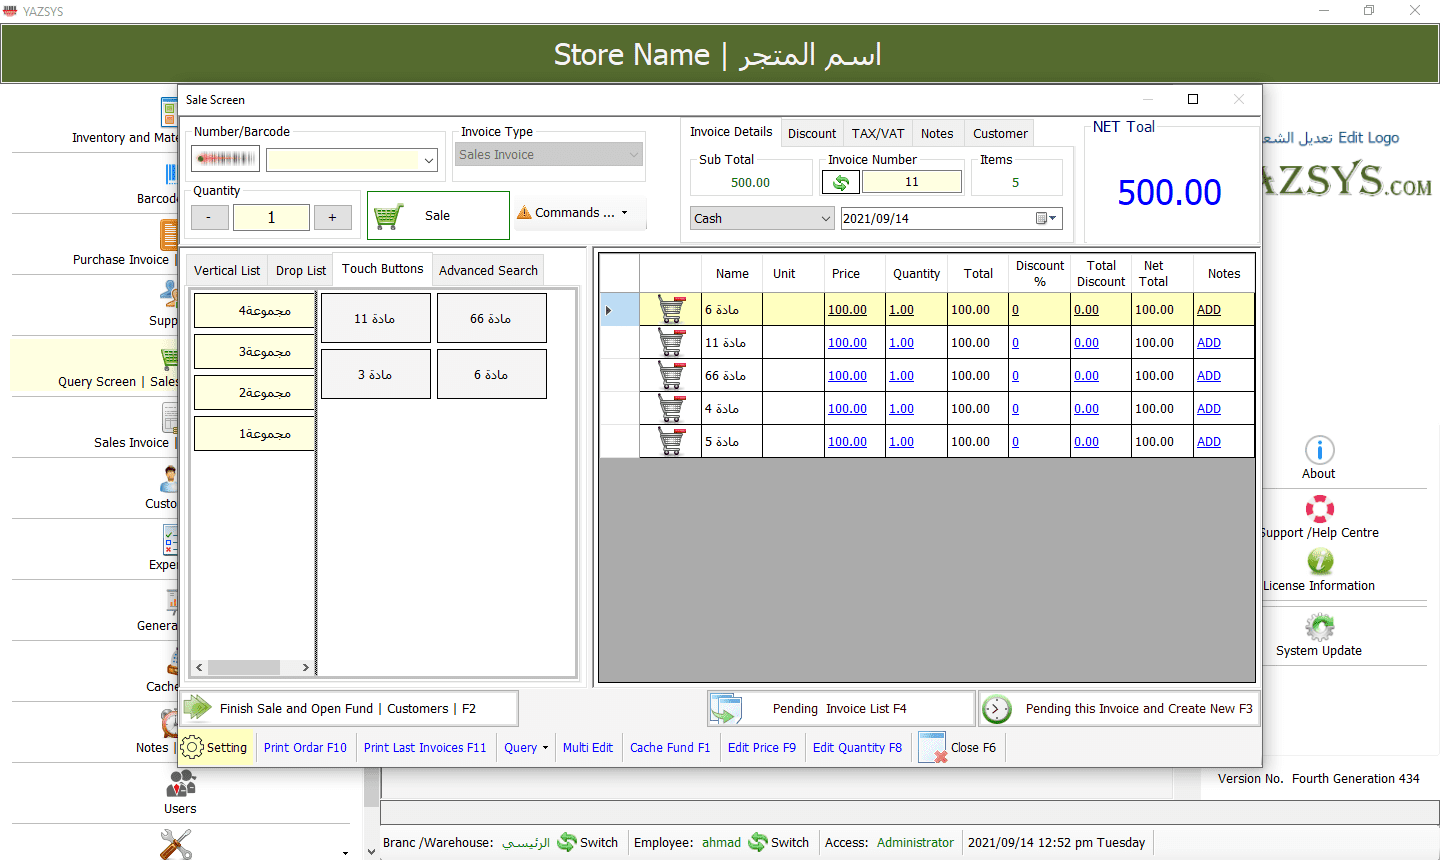Click the barcode scanner icon
This screenshot has height=860, width=1440.
coord(226,159)
